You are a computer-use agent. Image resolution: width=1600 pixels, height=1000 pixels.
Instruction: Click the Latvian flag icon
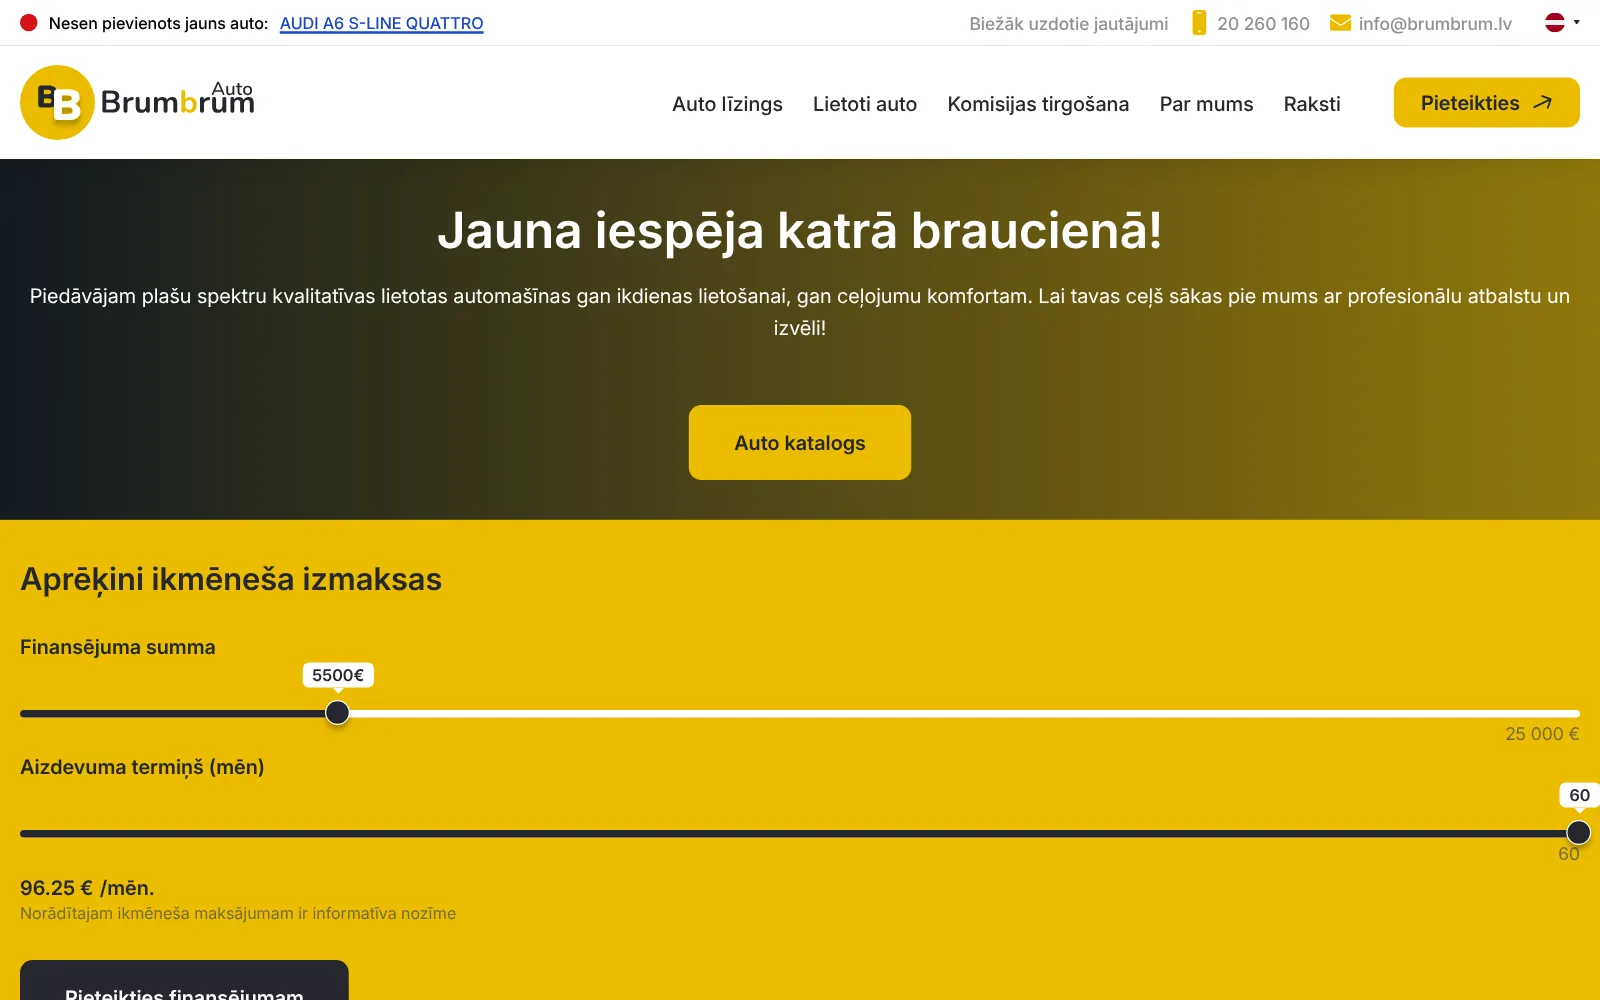1555,22
